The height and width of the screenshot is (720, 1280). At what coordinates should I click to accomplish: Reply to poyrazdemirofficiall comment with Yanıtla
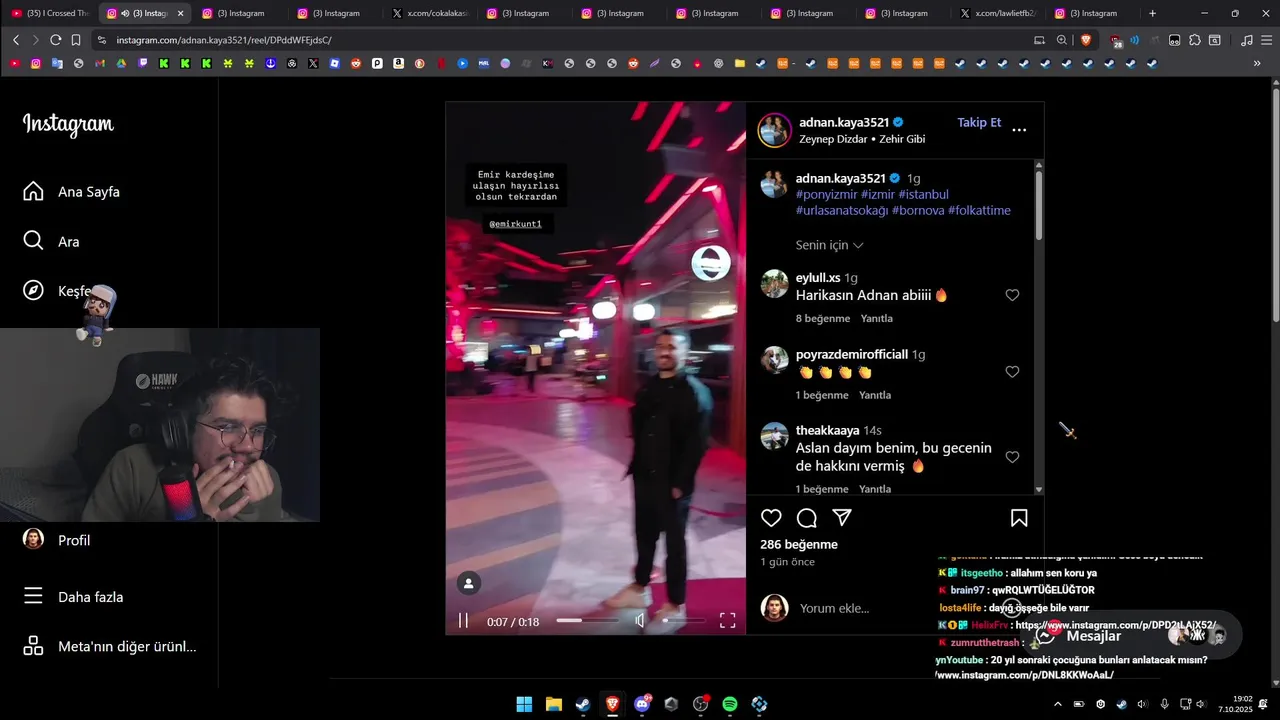pos(875,395)
